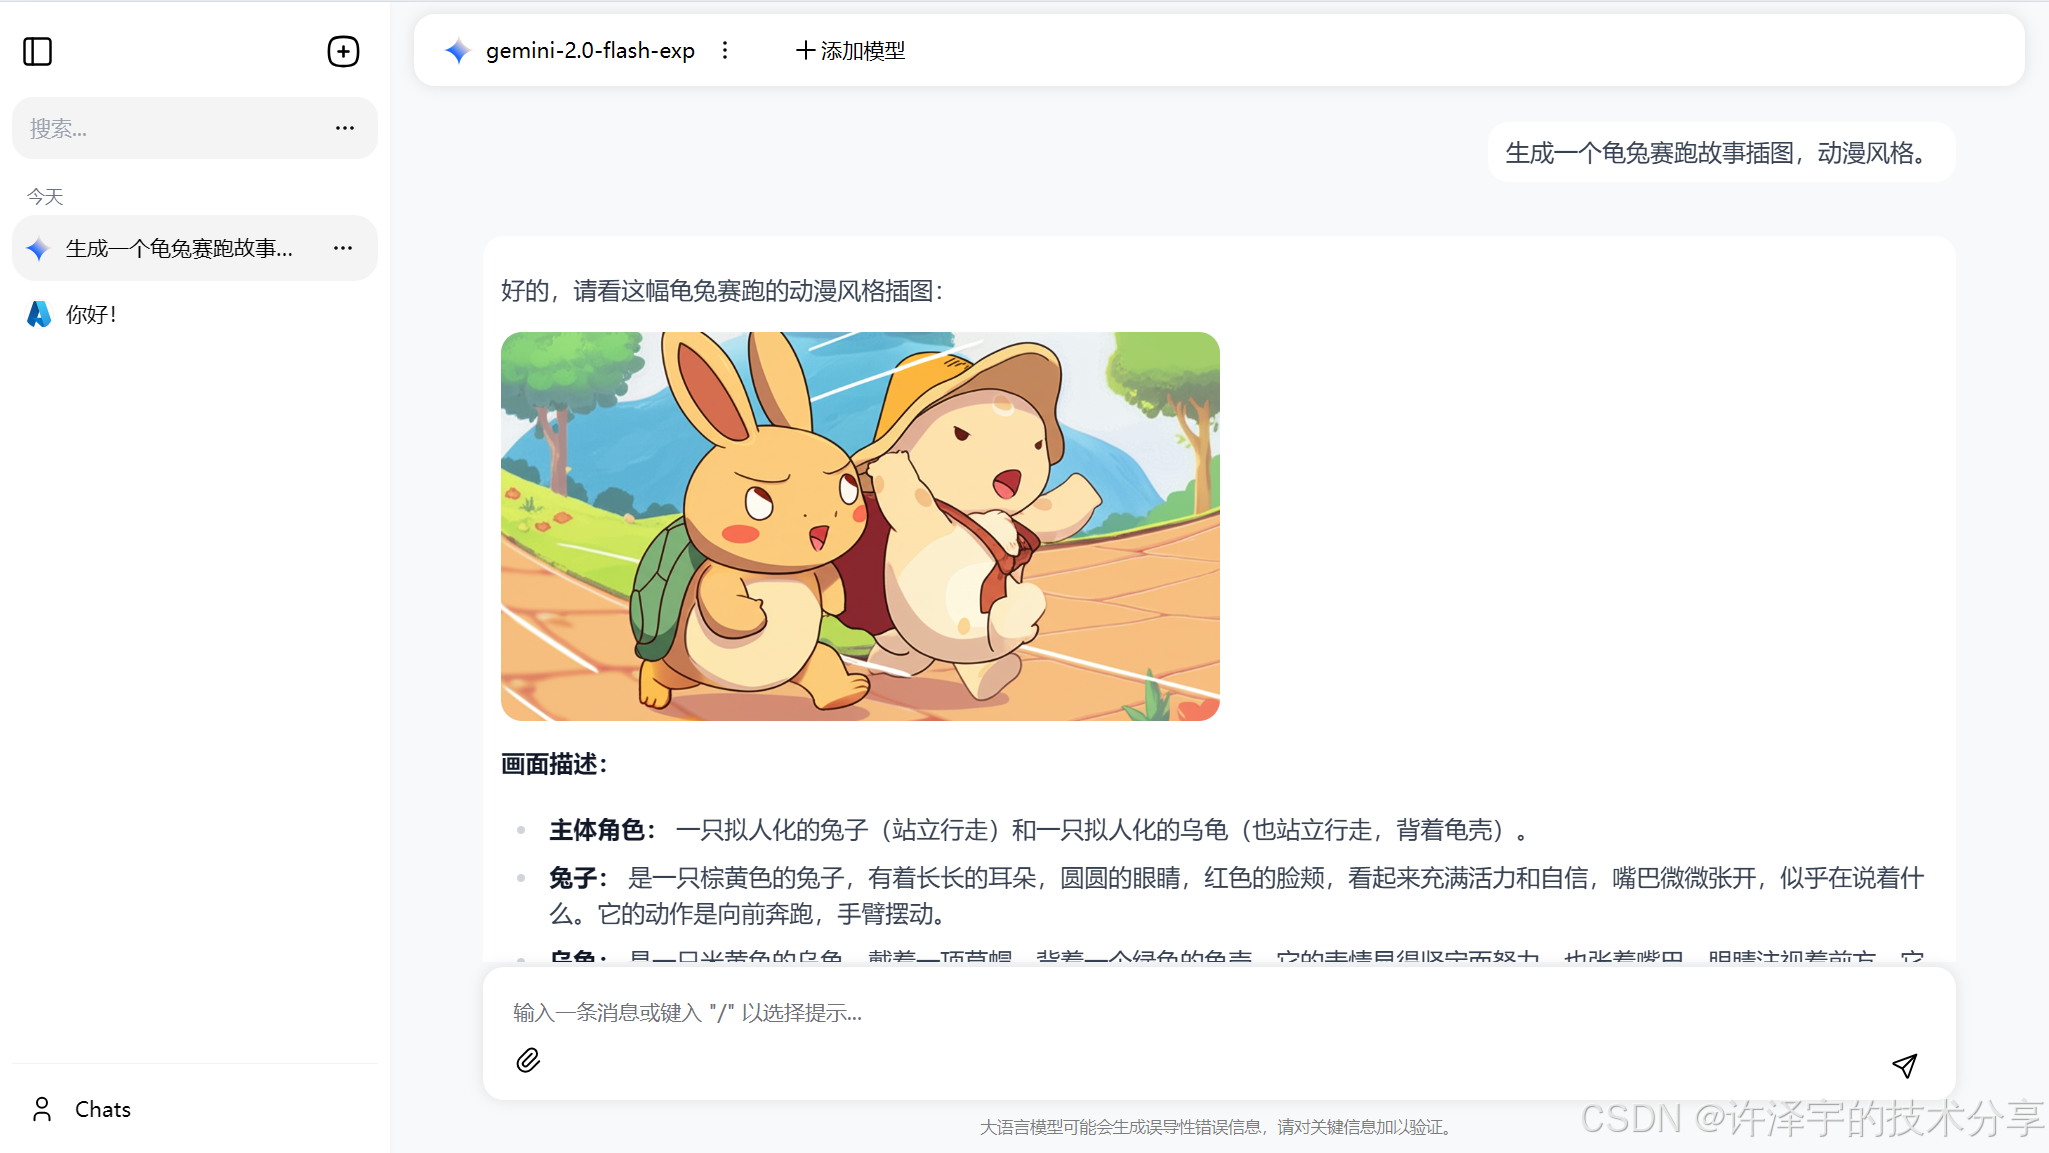
Task: Open search options via ellipsis menu
Action: point(345,128)
